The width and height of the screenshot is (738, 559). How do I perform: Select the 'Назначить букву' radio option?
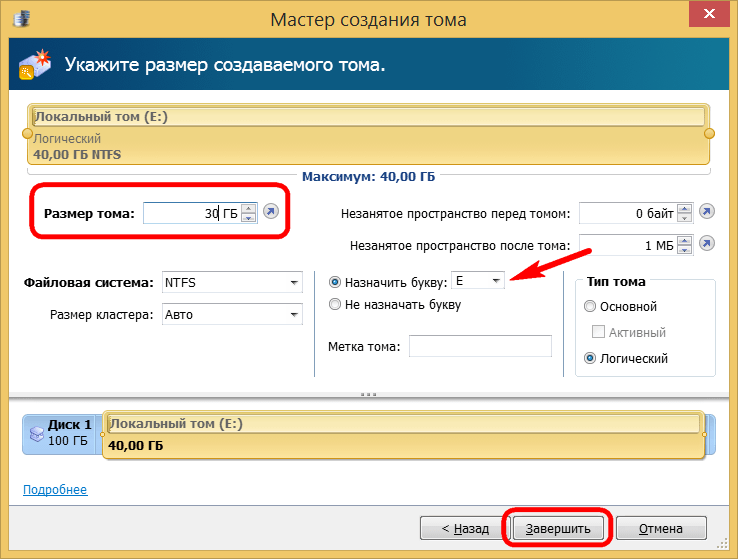[x=335, y=282]
